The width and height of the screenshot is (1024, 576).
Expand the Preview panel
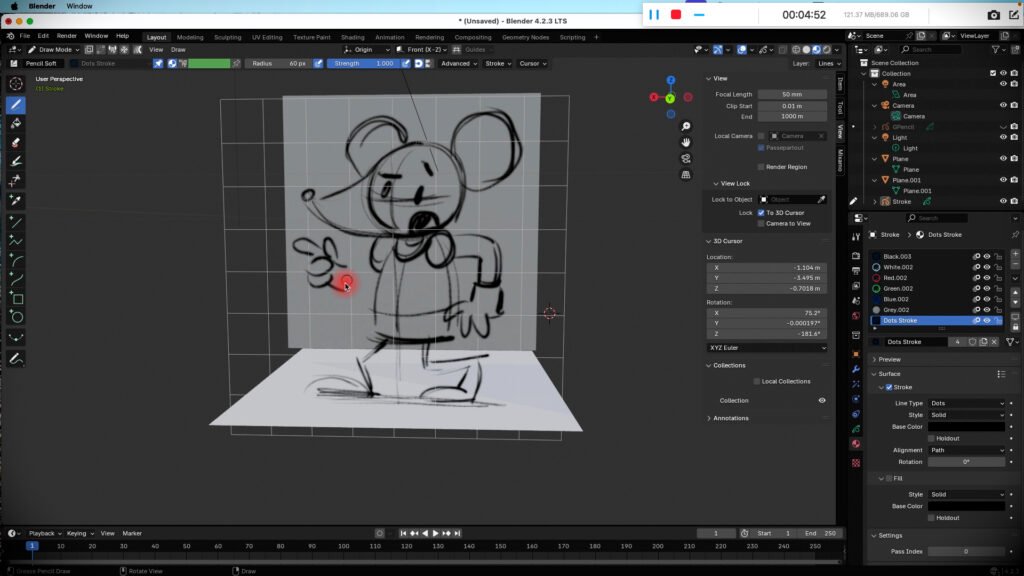click(889, 359)
